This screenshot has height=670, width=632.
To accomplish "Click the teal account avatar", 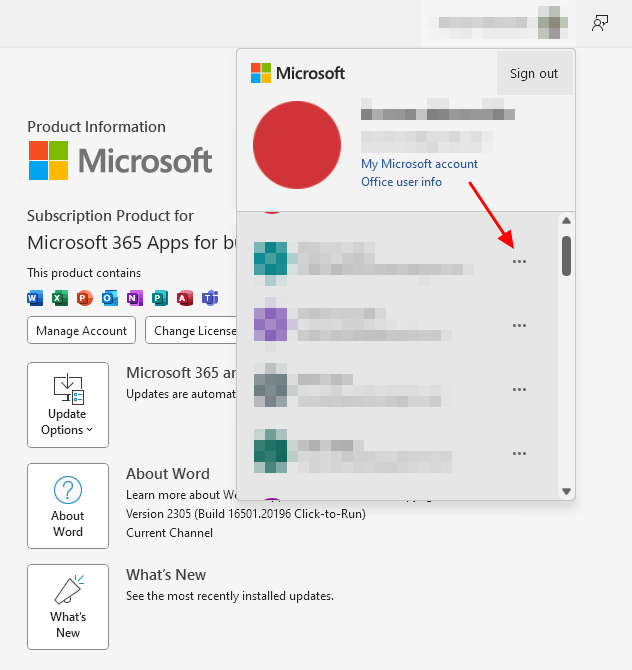I will point(270,261).
